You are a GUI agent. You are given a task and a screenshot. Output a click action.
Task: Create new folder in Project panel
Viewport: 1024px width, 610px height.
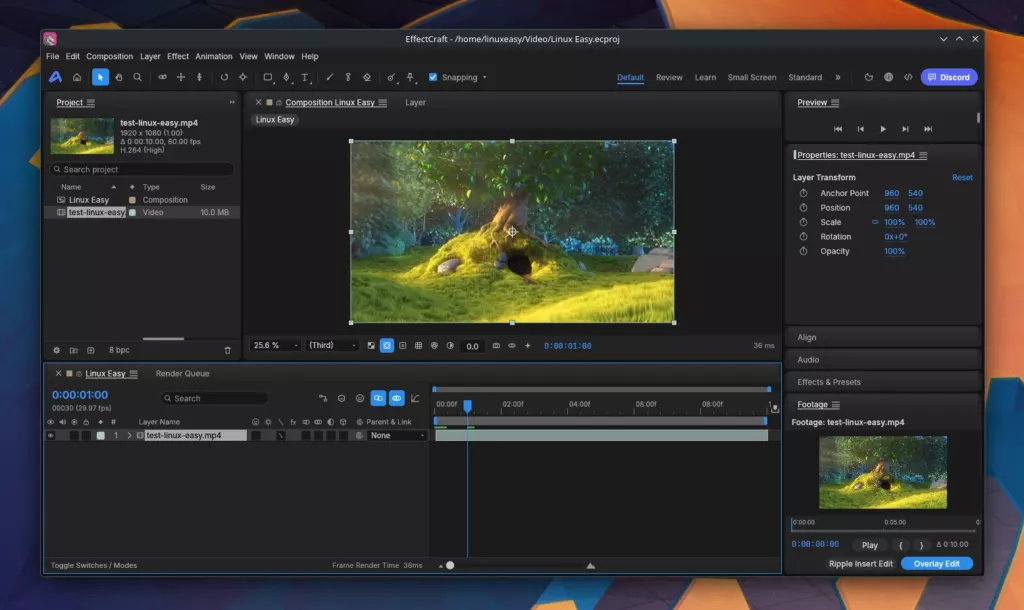click(x=74, y=350)
